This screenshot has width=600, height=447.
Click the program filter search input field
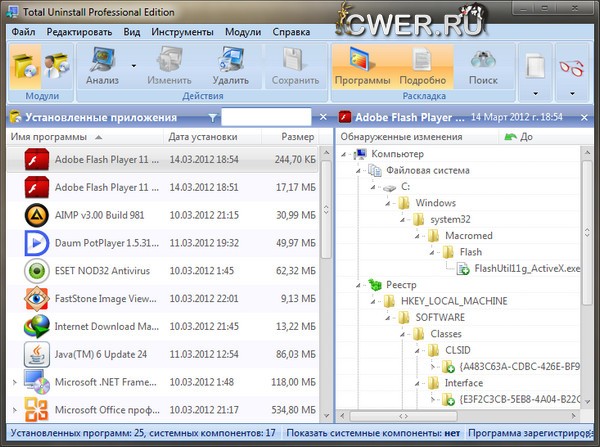(265, 117)
